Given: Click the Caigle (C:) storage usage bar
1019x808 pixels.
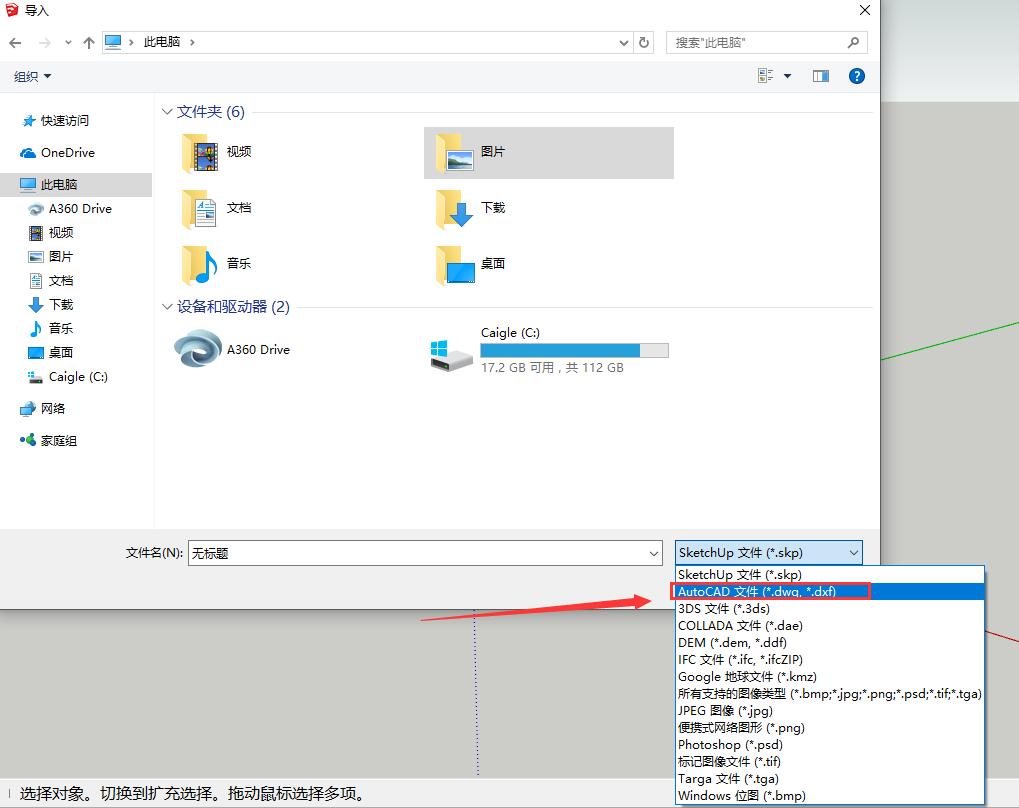Looking at the screenshot, I should point(574,350).
